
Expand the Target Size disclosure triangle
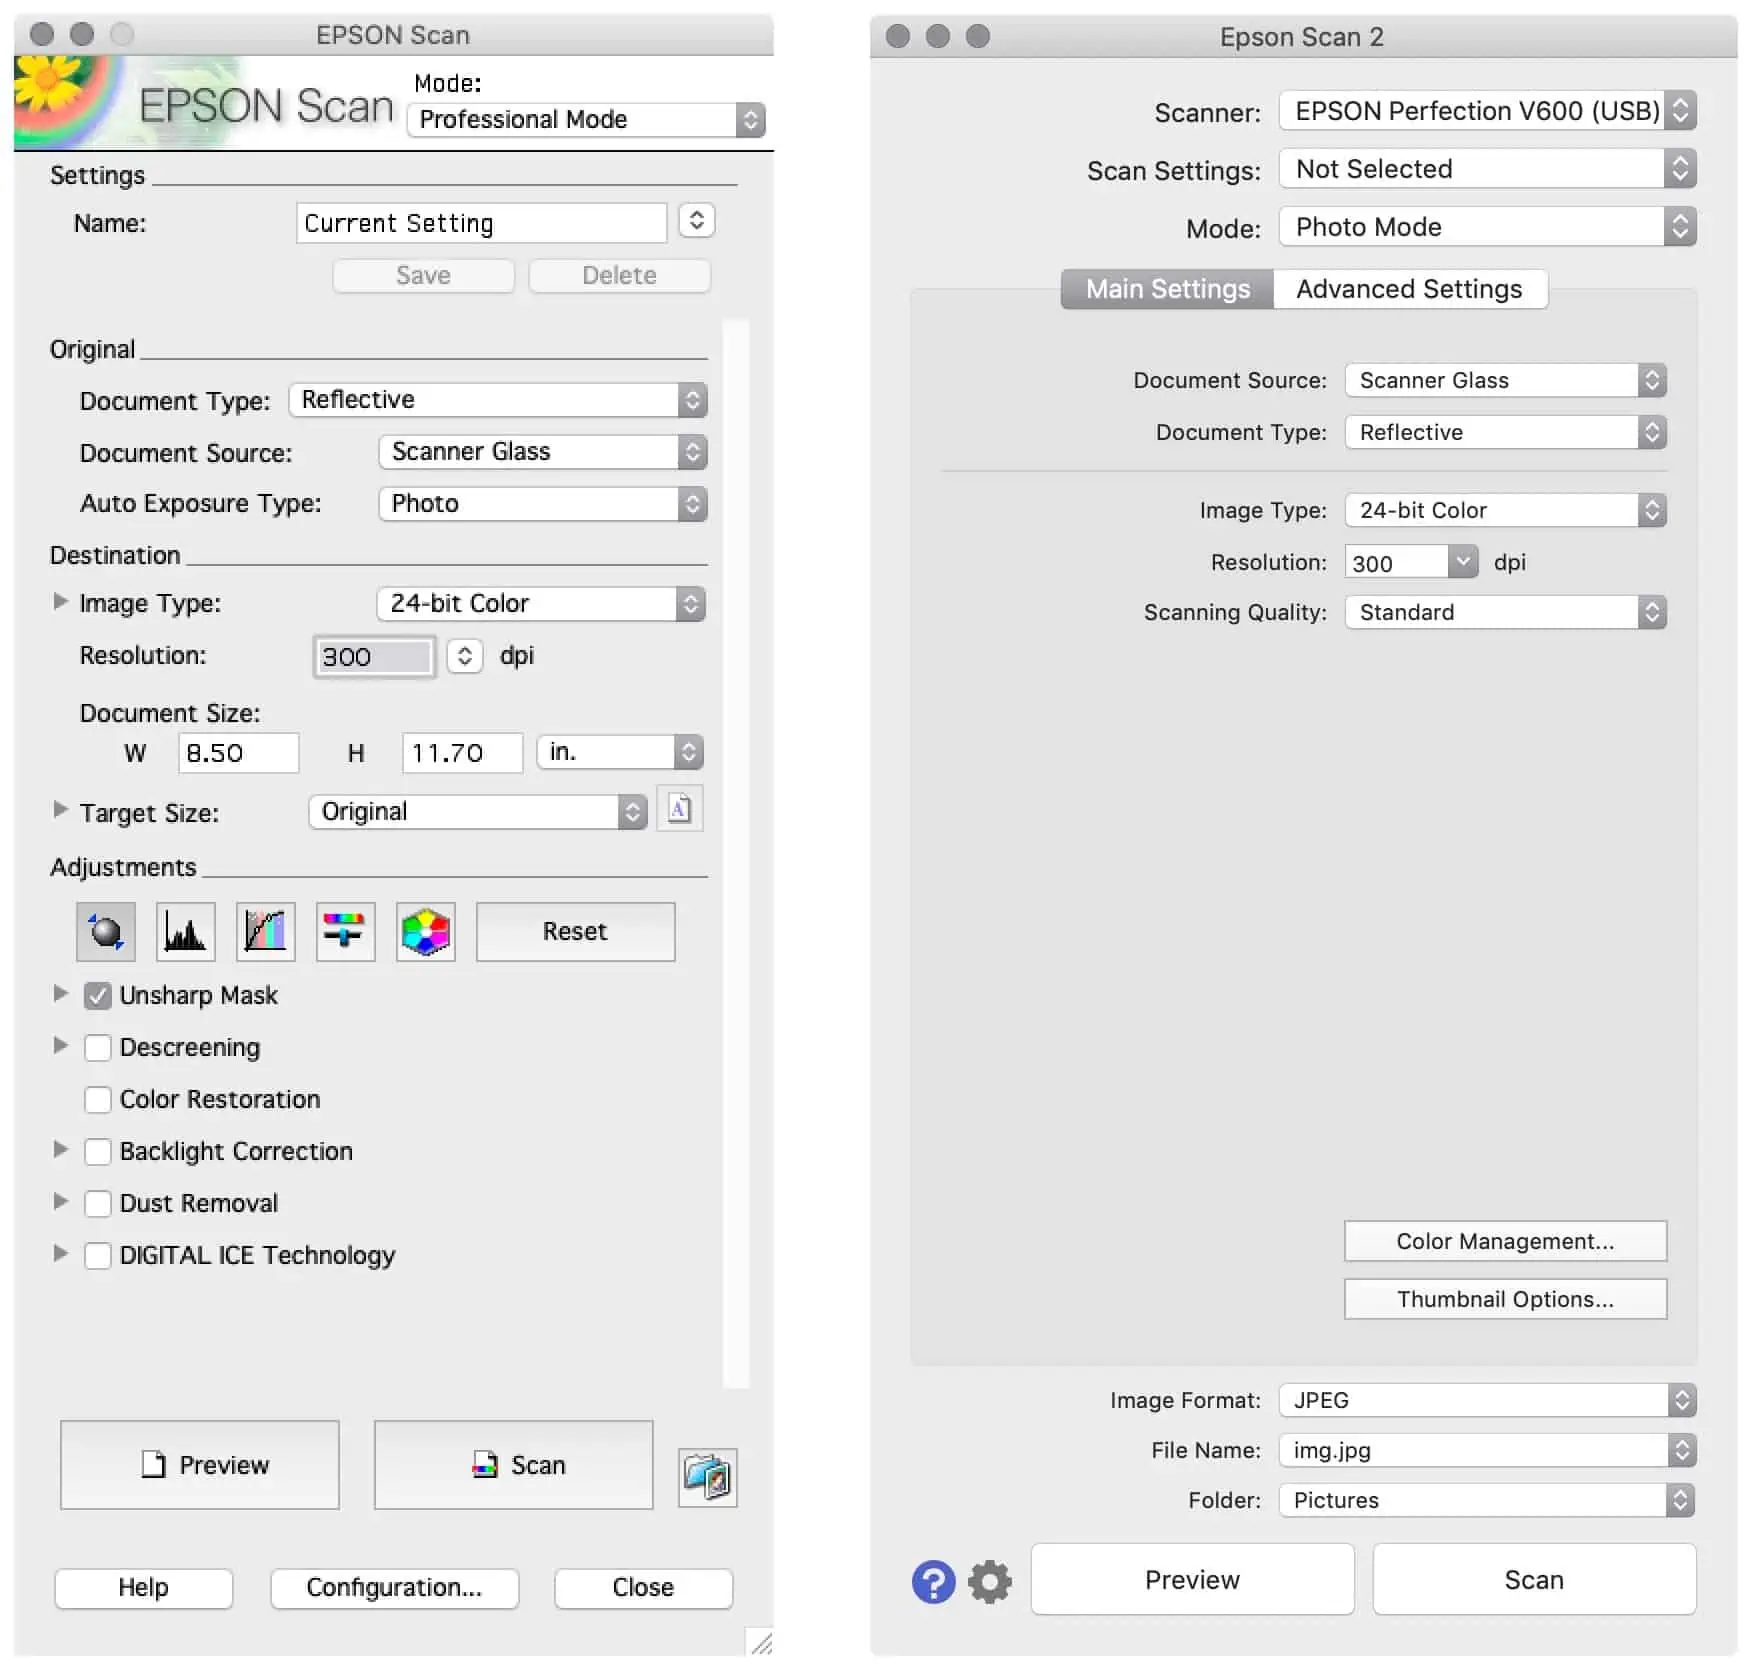pos(60,810)
